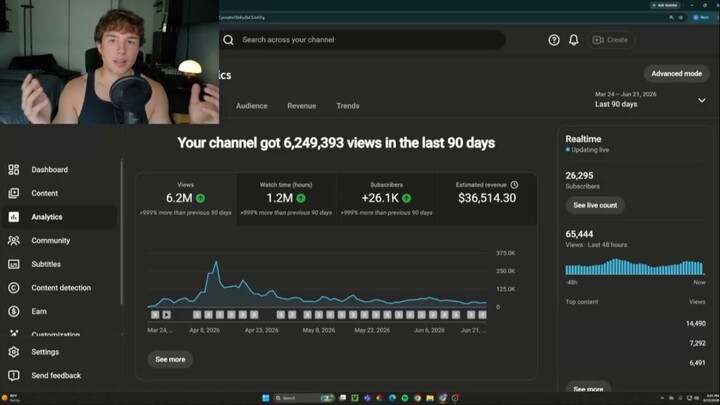Expand the Last 90 days date range
The height and width of the screenshot is (405, 720).
702,100
